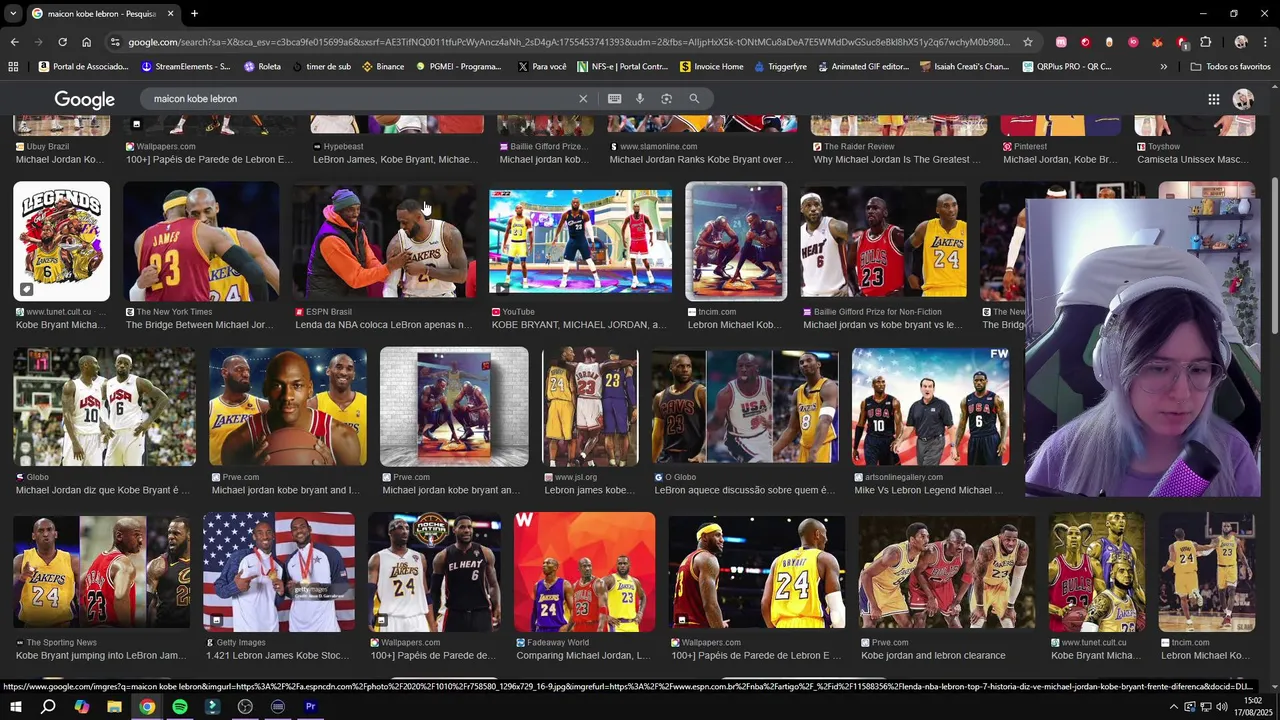The width and height of the screenshot is (1280, 720).
Task: Open the artsonlinegallery.com image result
Action: pyautogui.click(x=930, y=407)
